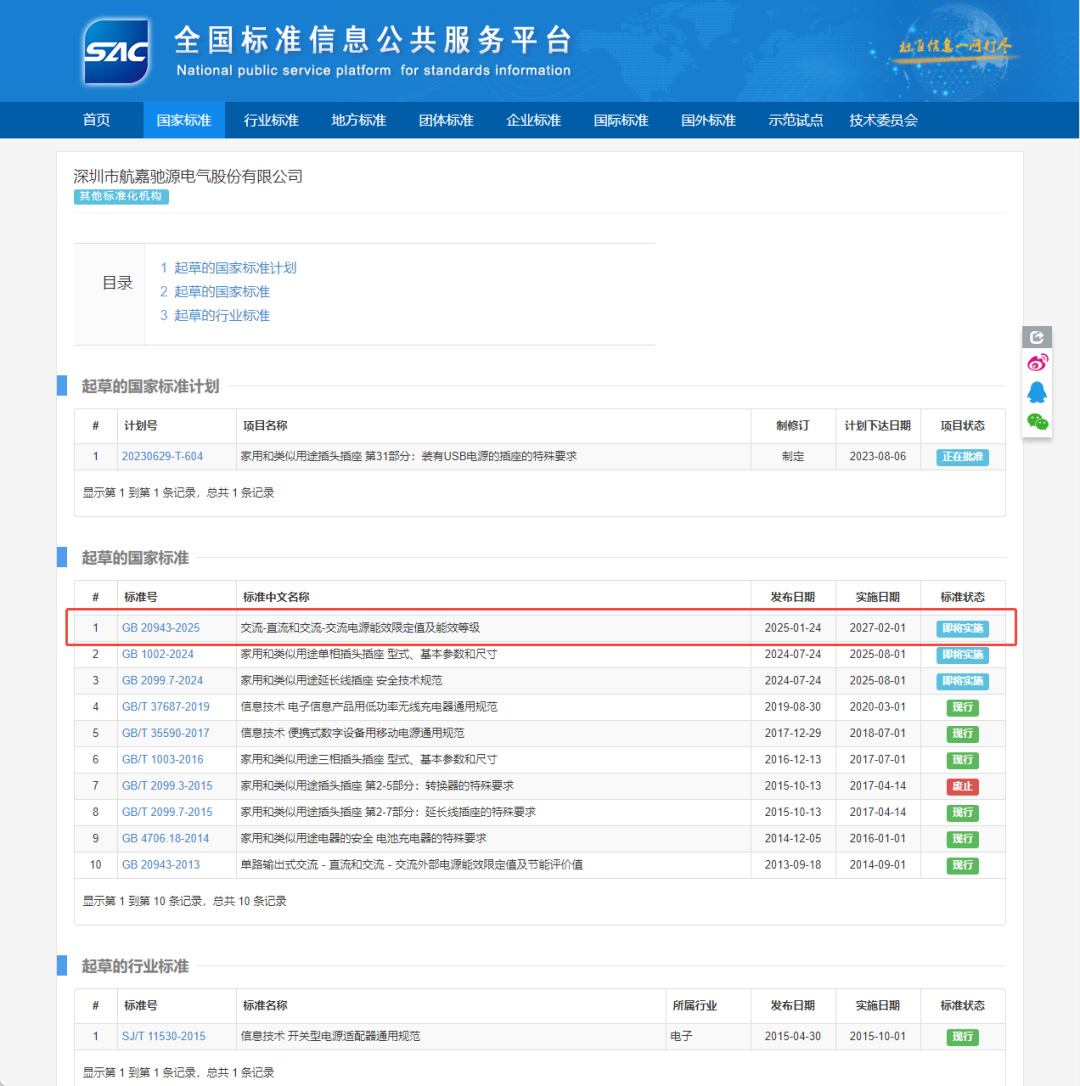Screen dimensions: 1080x1086
Task: Click the red 废止 status badge
Action: coord(962,786)
